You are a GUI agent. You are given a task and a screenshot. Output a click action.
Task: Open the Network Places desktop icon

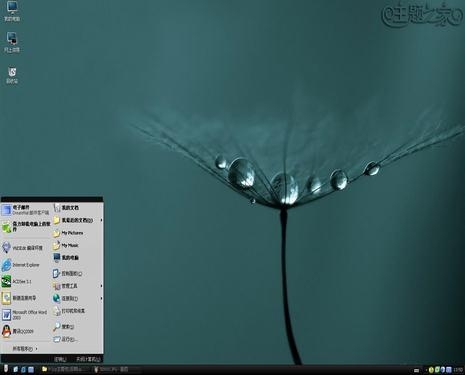coord(12,43)
